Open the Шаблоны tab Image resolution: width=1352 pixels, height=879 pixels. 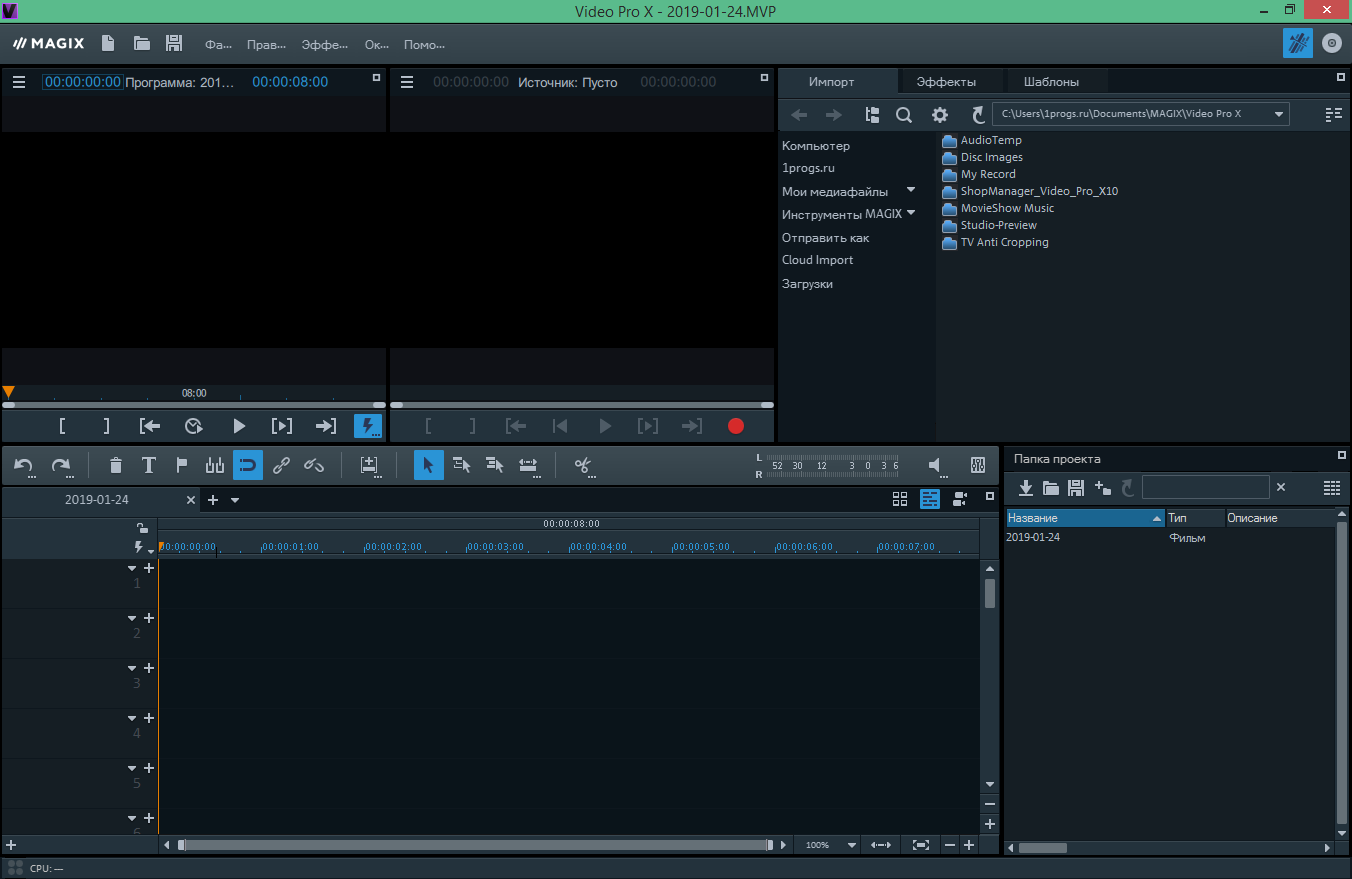[1054, 81]
